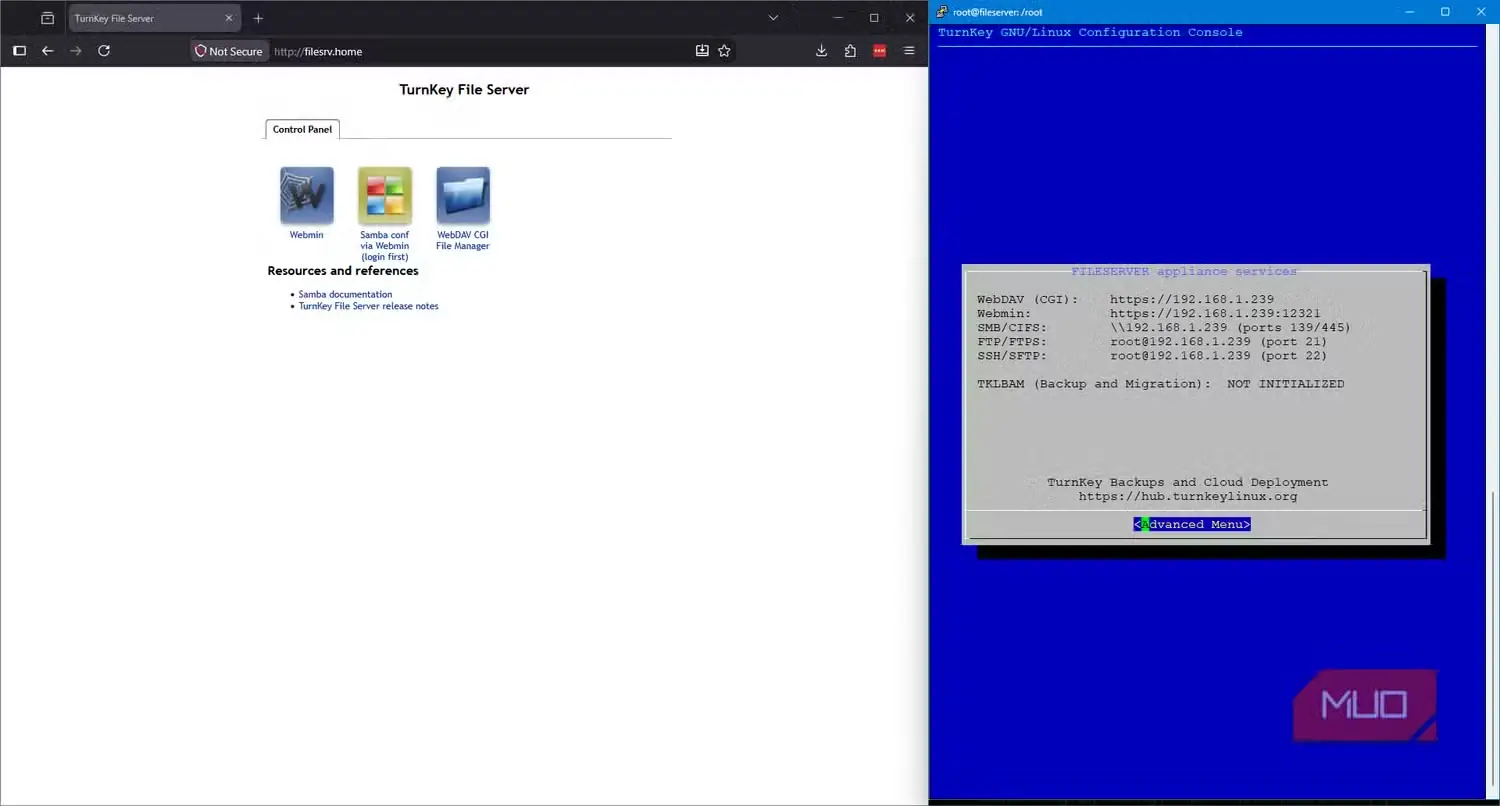The width and height of the screenshot is (1500, 806).
Task: Click the browser Back arrow
Action: click(47, 51)
